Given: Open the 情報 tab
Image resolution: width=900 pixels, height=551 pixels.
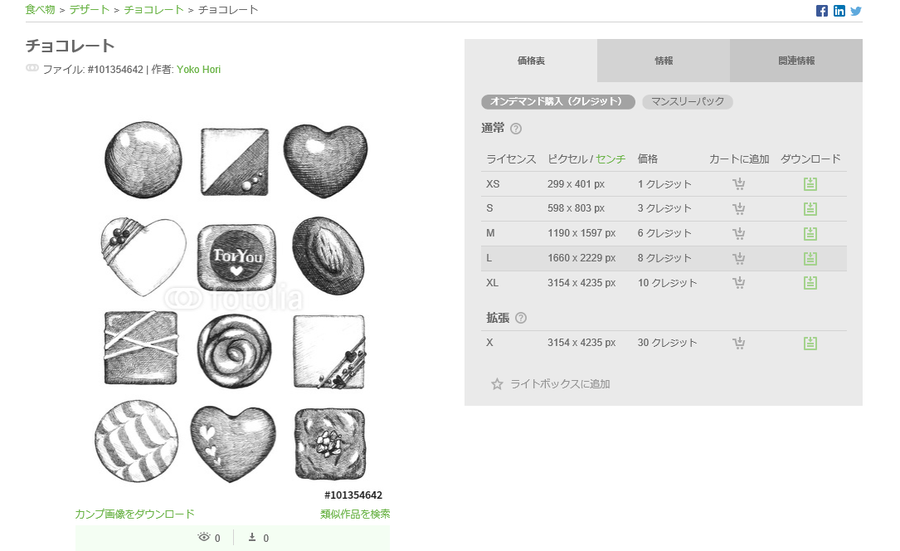Looking at the screenshot, I should tap(664, 60).
